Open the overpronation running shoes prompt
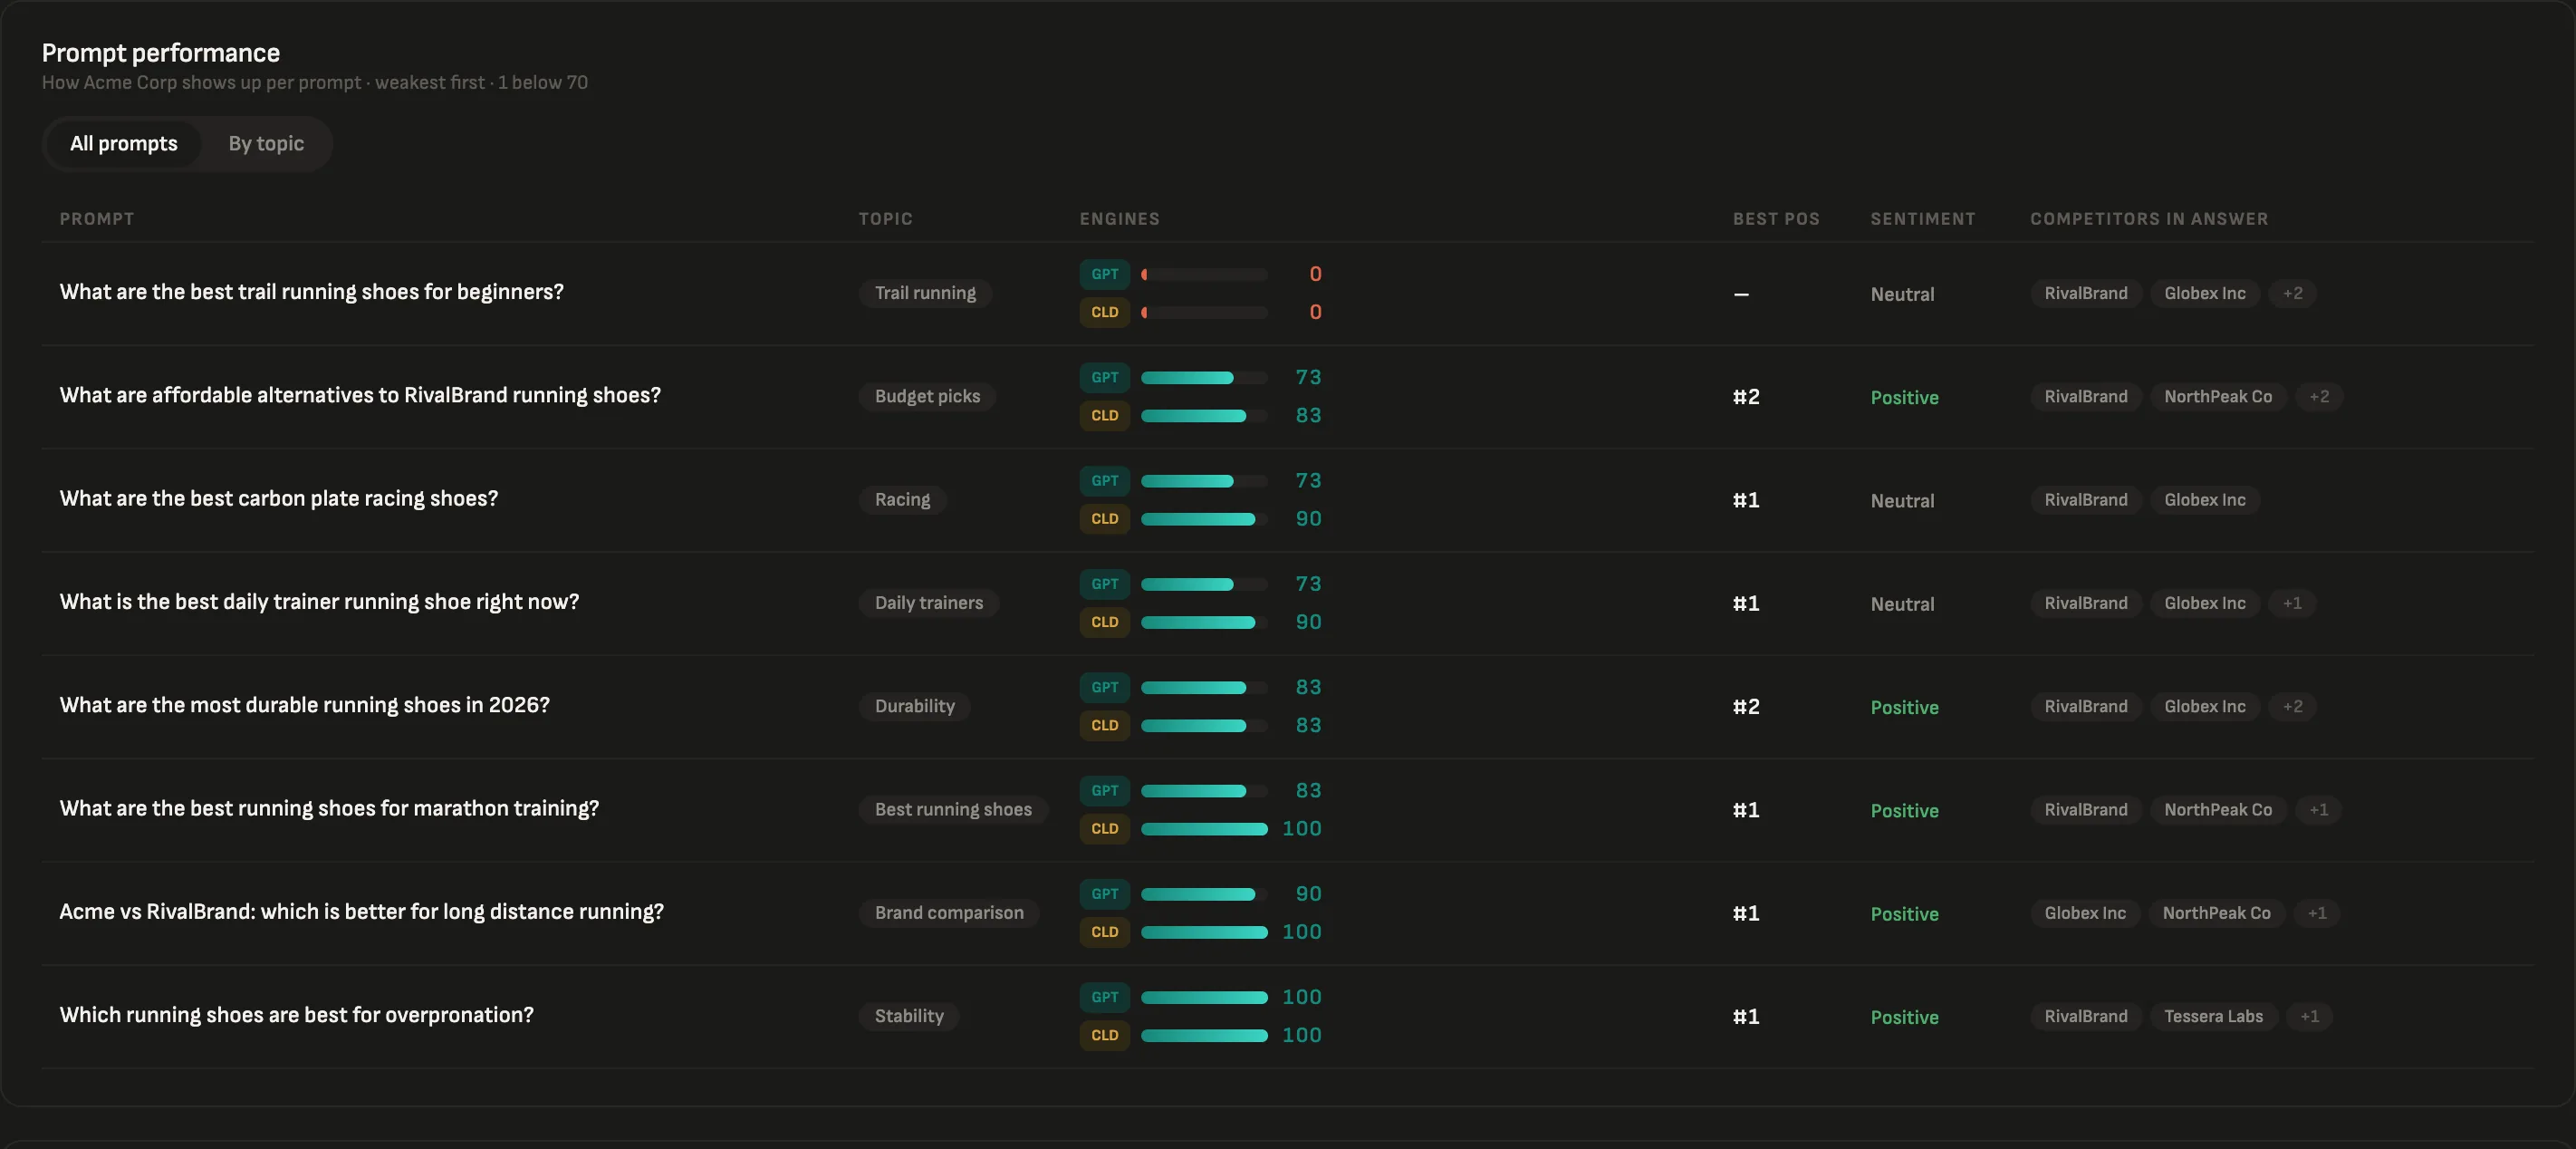 (x=296, y=1015)
